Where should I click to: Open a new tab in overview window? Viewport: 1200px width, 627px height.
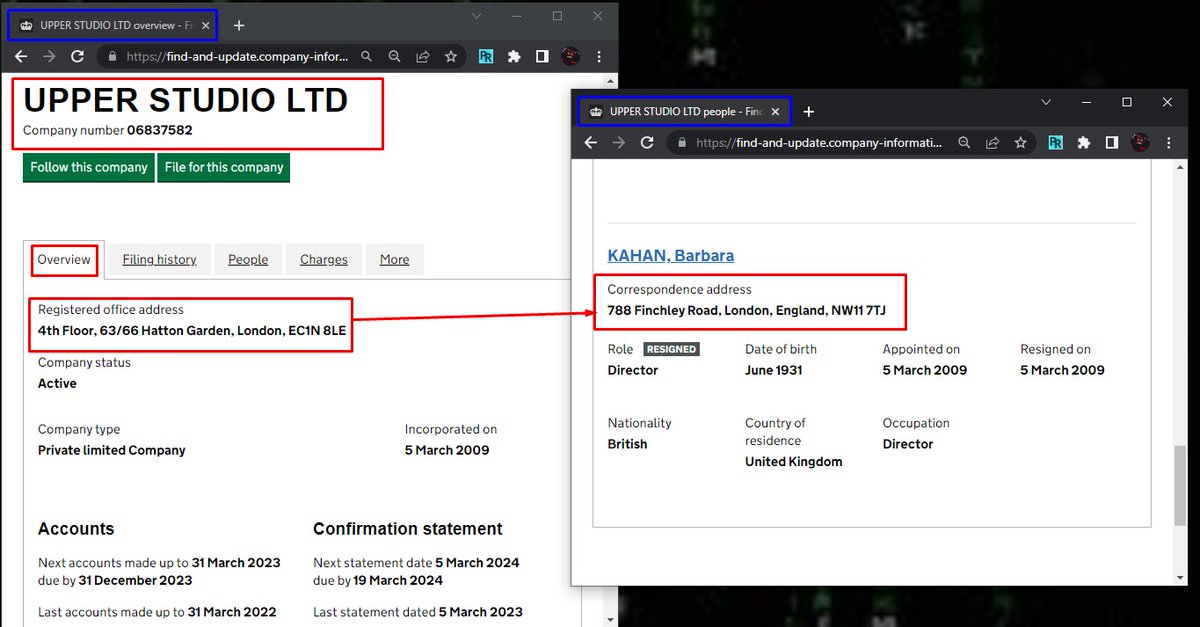[239, 25]
